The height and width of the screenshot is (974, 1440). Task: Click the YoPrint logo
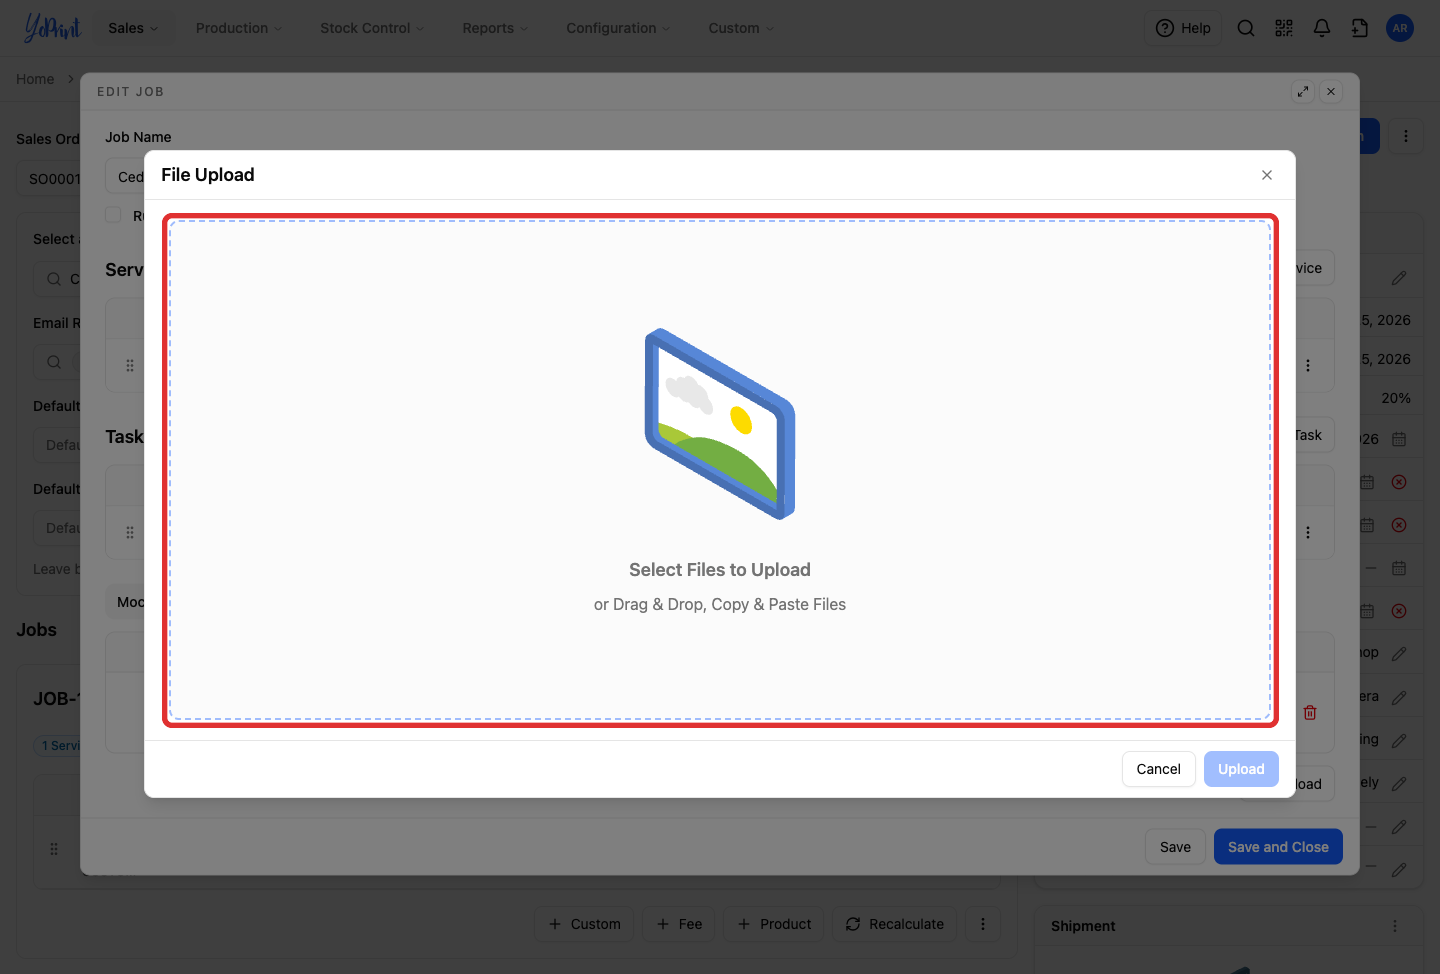[52, 28]
